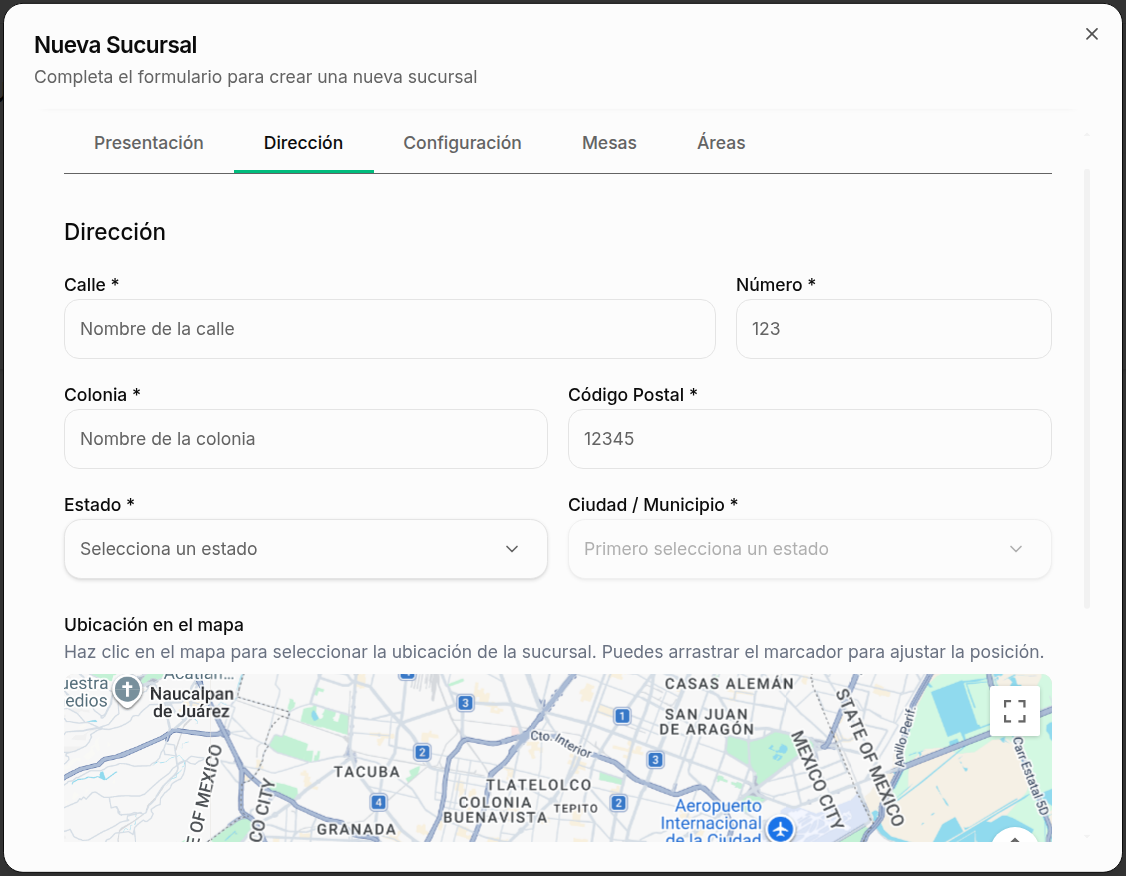Open the Mesas tab

click(x=609, y=143)
